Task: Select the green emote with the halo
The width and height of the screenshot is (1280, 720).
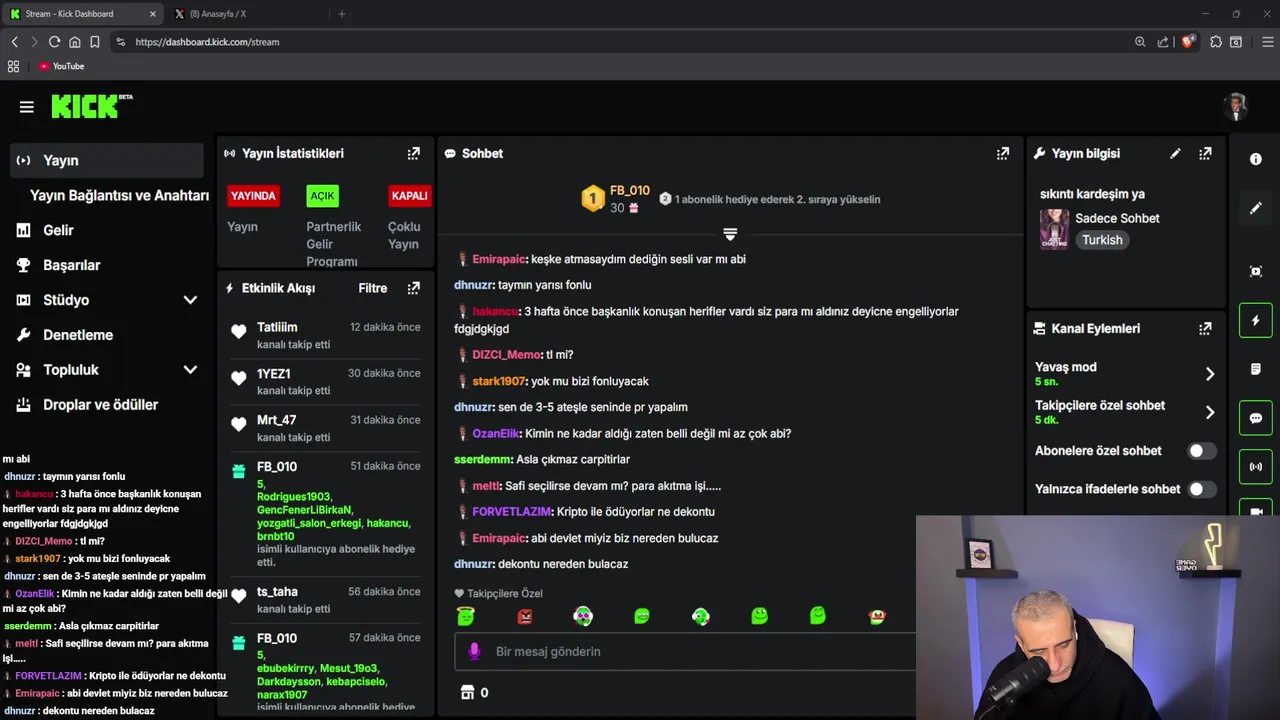Action: pyautogui.click(x=466, y=616)
